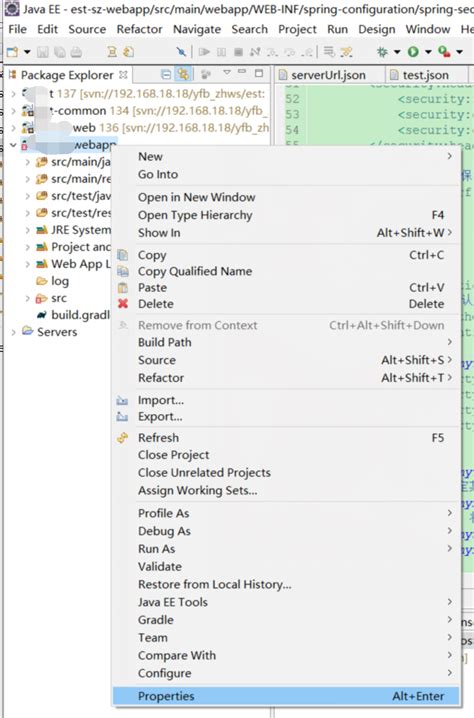
Task: Click the red Delete icon in context menu
Action: pyautogui.click(x=123, y=304)
